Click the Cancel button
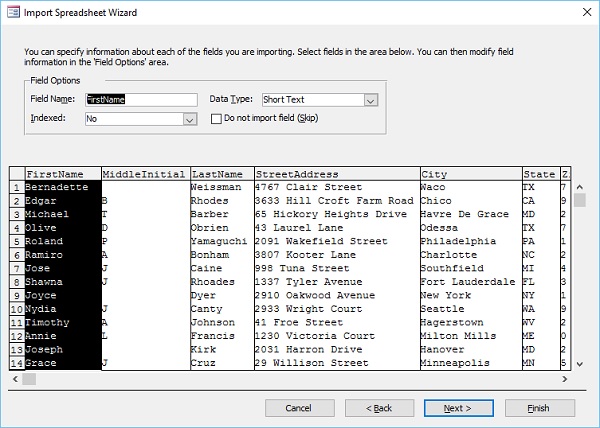The width and height of the screenshot is (600, 428). coord(299,408)
